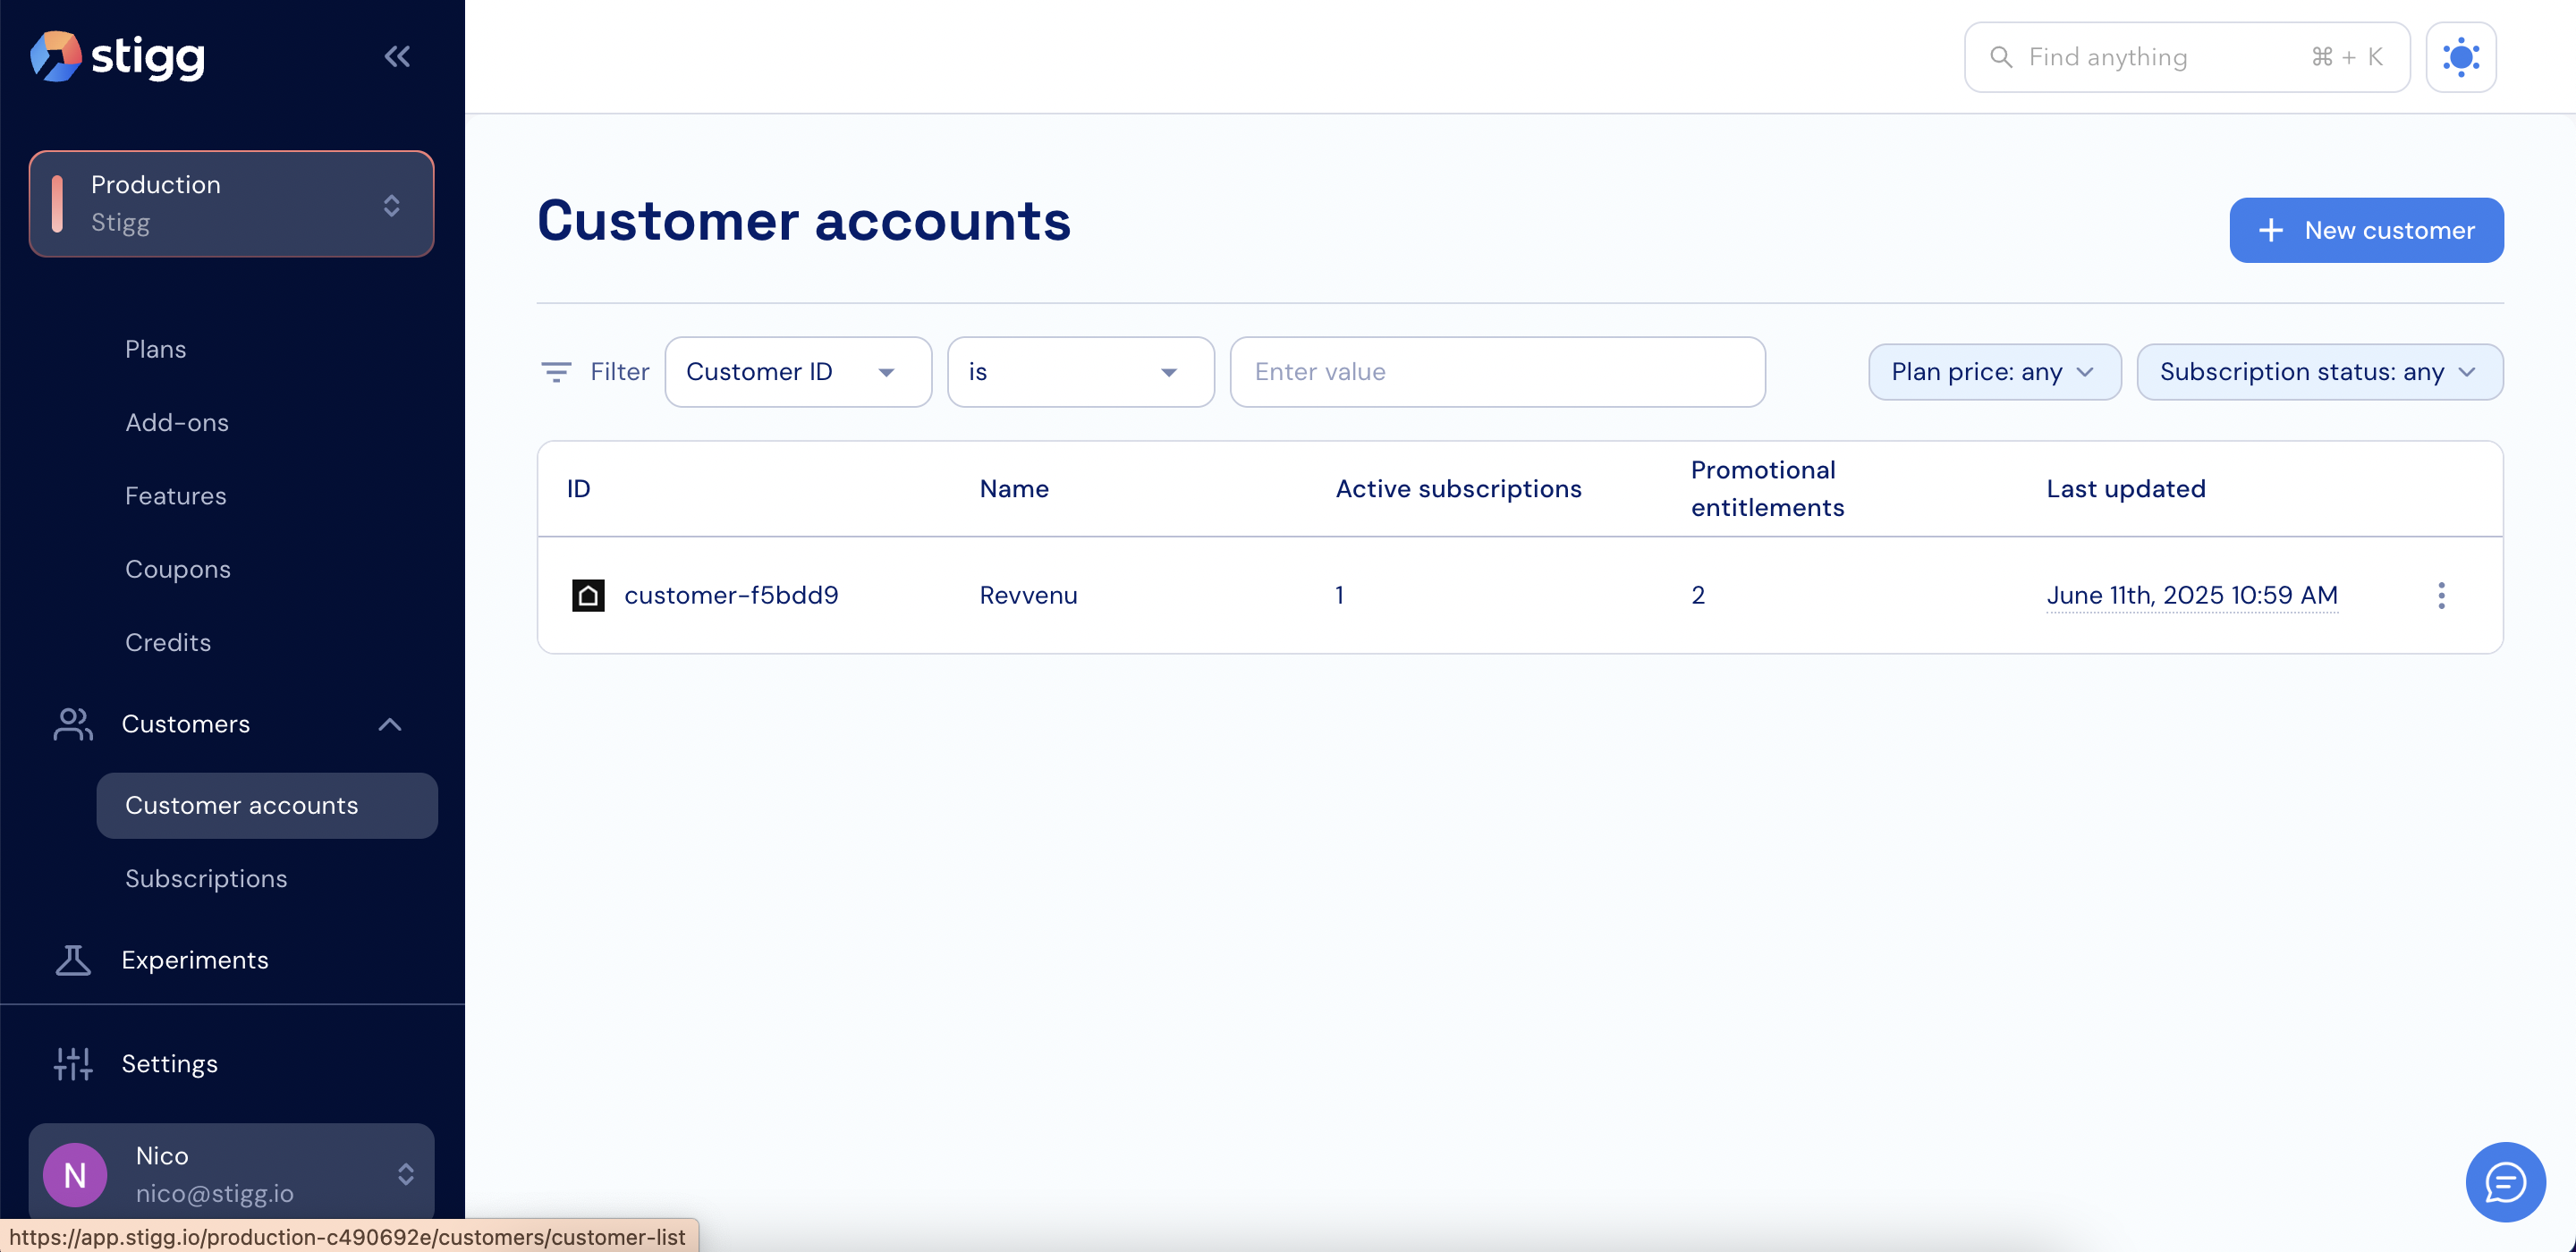Open Production environment switcher
This screenshot has width=2576, height=1252.
click(x=231, y=204)
